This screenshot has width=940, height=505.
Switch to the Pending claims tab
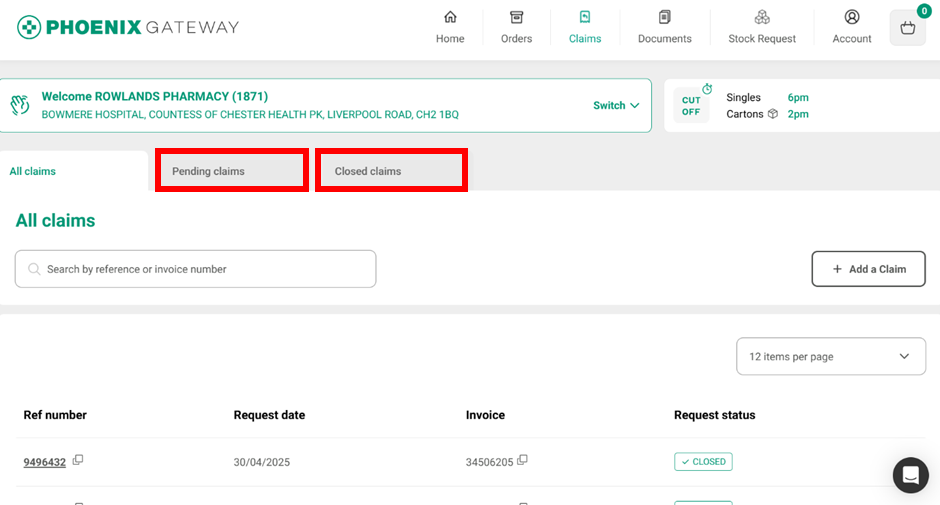pos(231,171)
